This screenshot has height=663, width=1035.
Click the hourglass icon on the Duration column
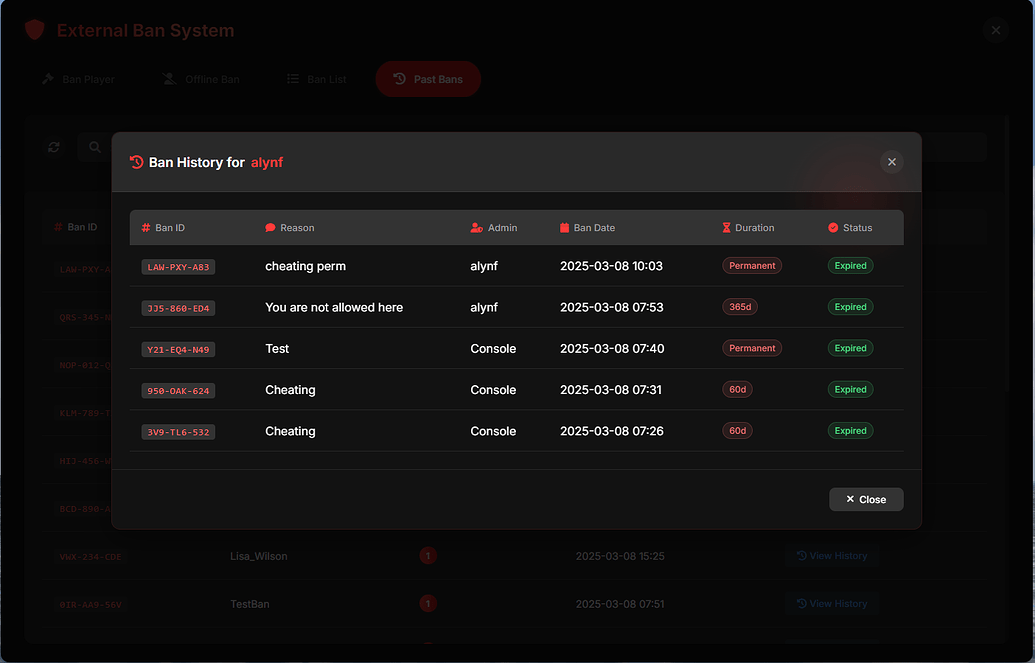point(726,227)
